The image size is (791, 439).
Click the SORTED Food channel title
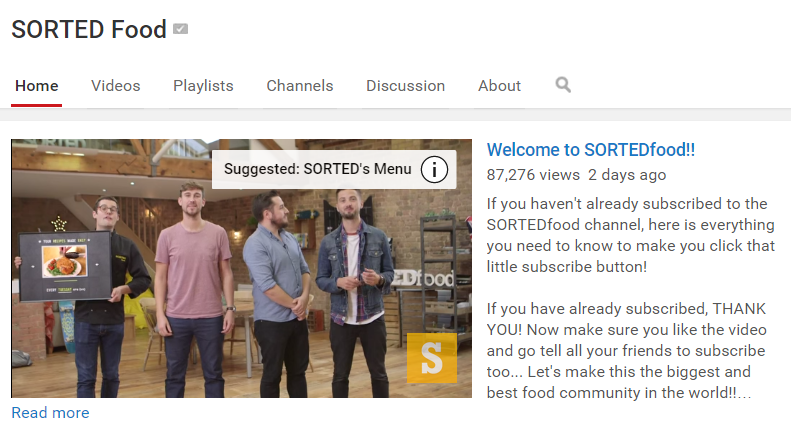(89, 29)
